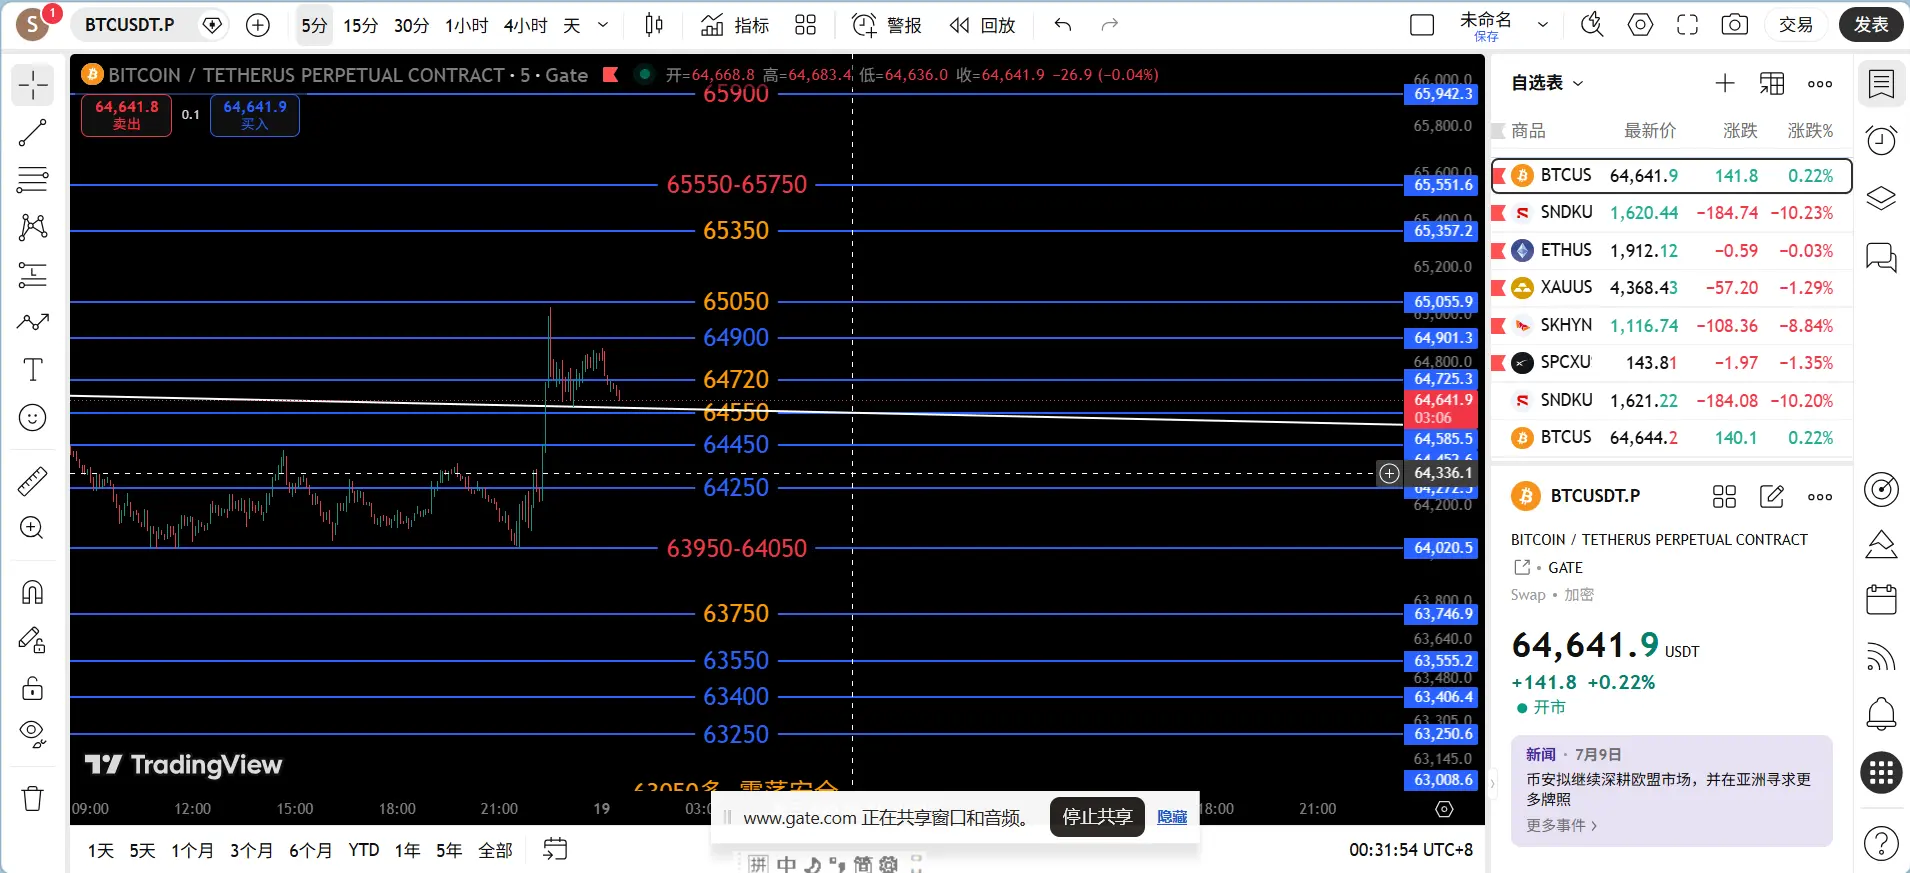This screenshot has width=1910, height=873.
Task: Open watchlist advanced view
Action: pyautogui.click(x=1772, y=83)
